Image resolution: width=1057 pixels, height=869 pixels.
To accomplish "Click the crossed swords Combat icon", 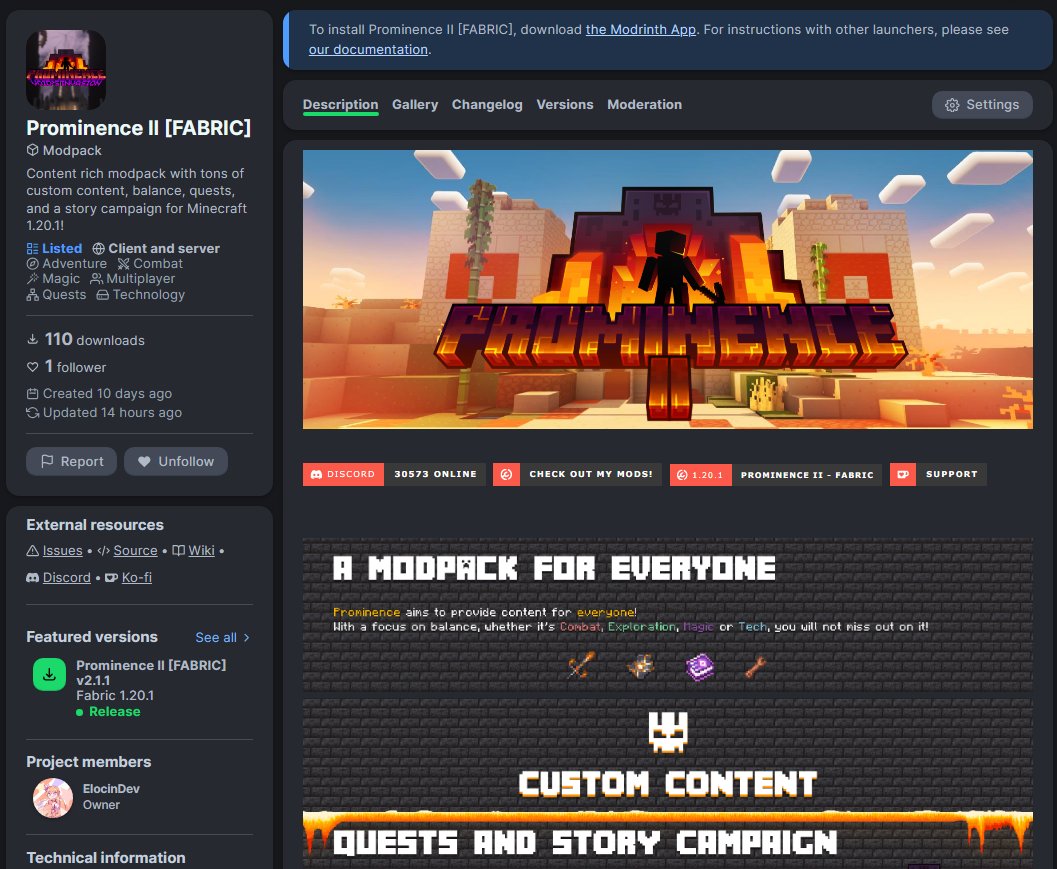I will pyautogui.click(x=123, y=264).
